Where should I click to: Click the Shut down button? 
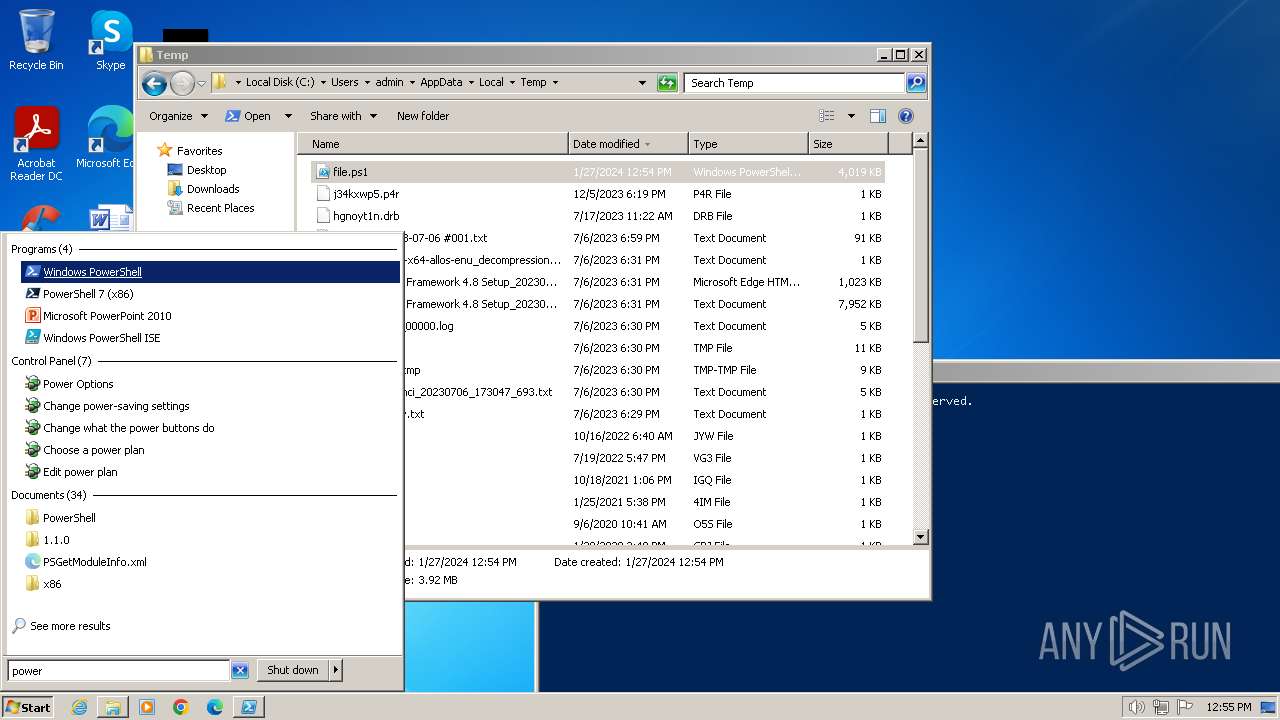293,671
